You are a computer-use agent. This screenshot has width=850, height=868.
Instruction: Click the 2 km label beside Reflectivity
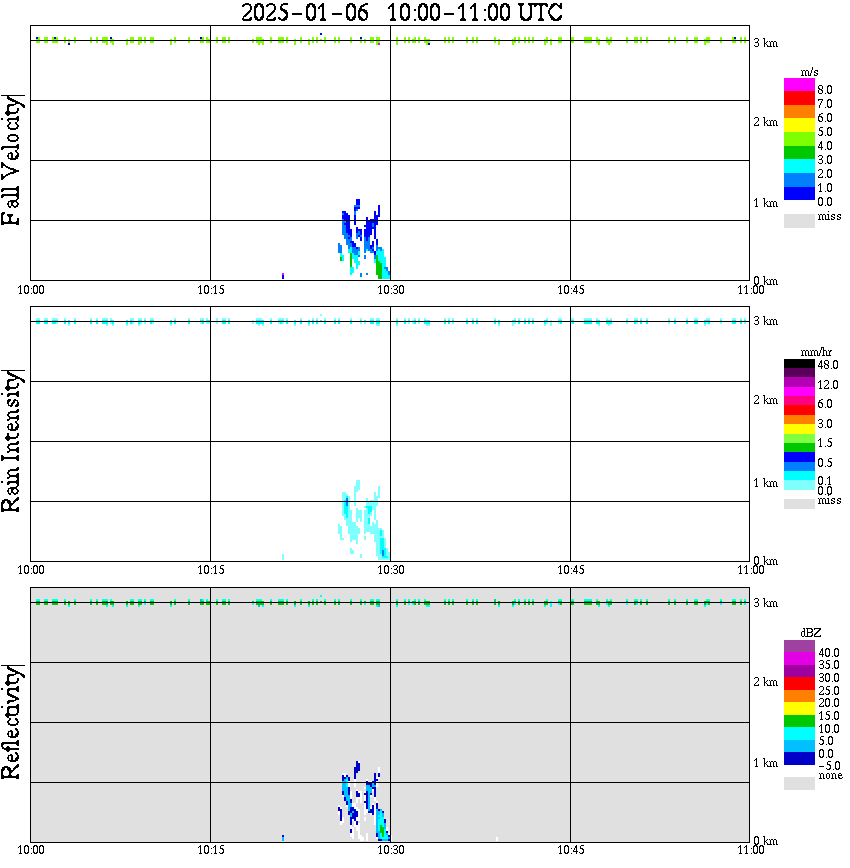[765, 681]
